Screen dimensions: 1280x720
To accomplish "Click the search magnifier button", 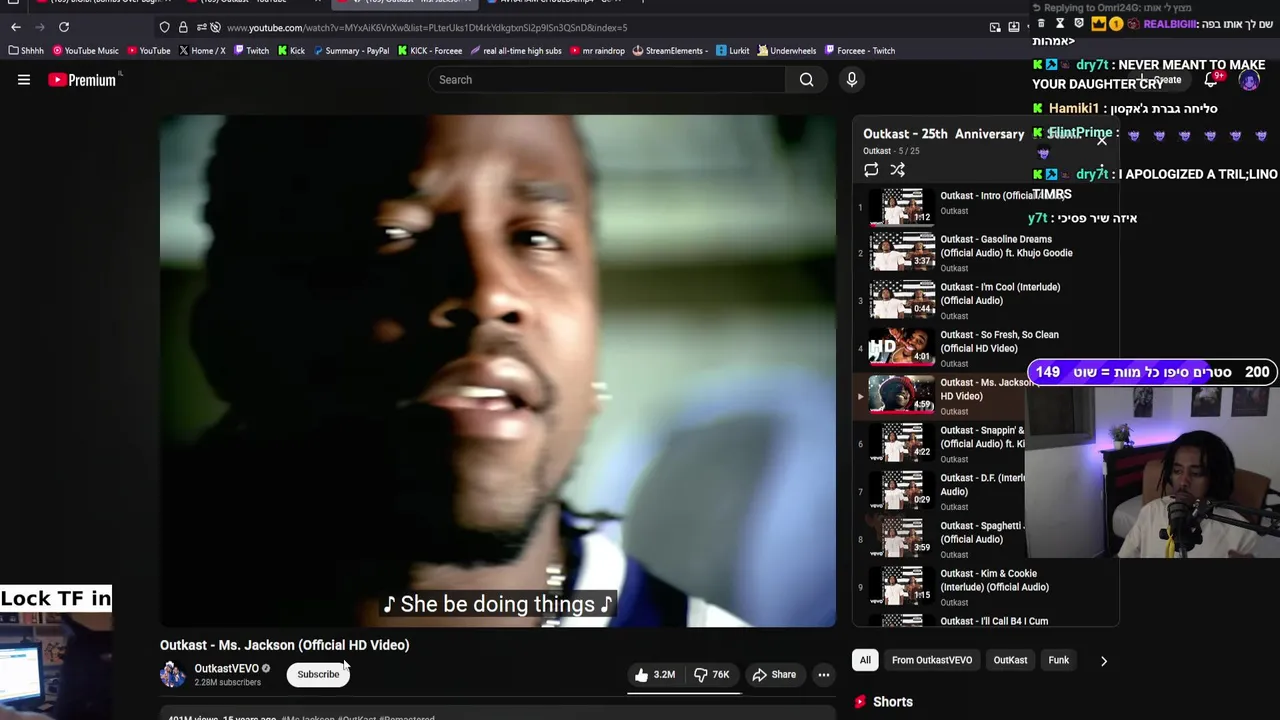I will coord(806,80).
